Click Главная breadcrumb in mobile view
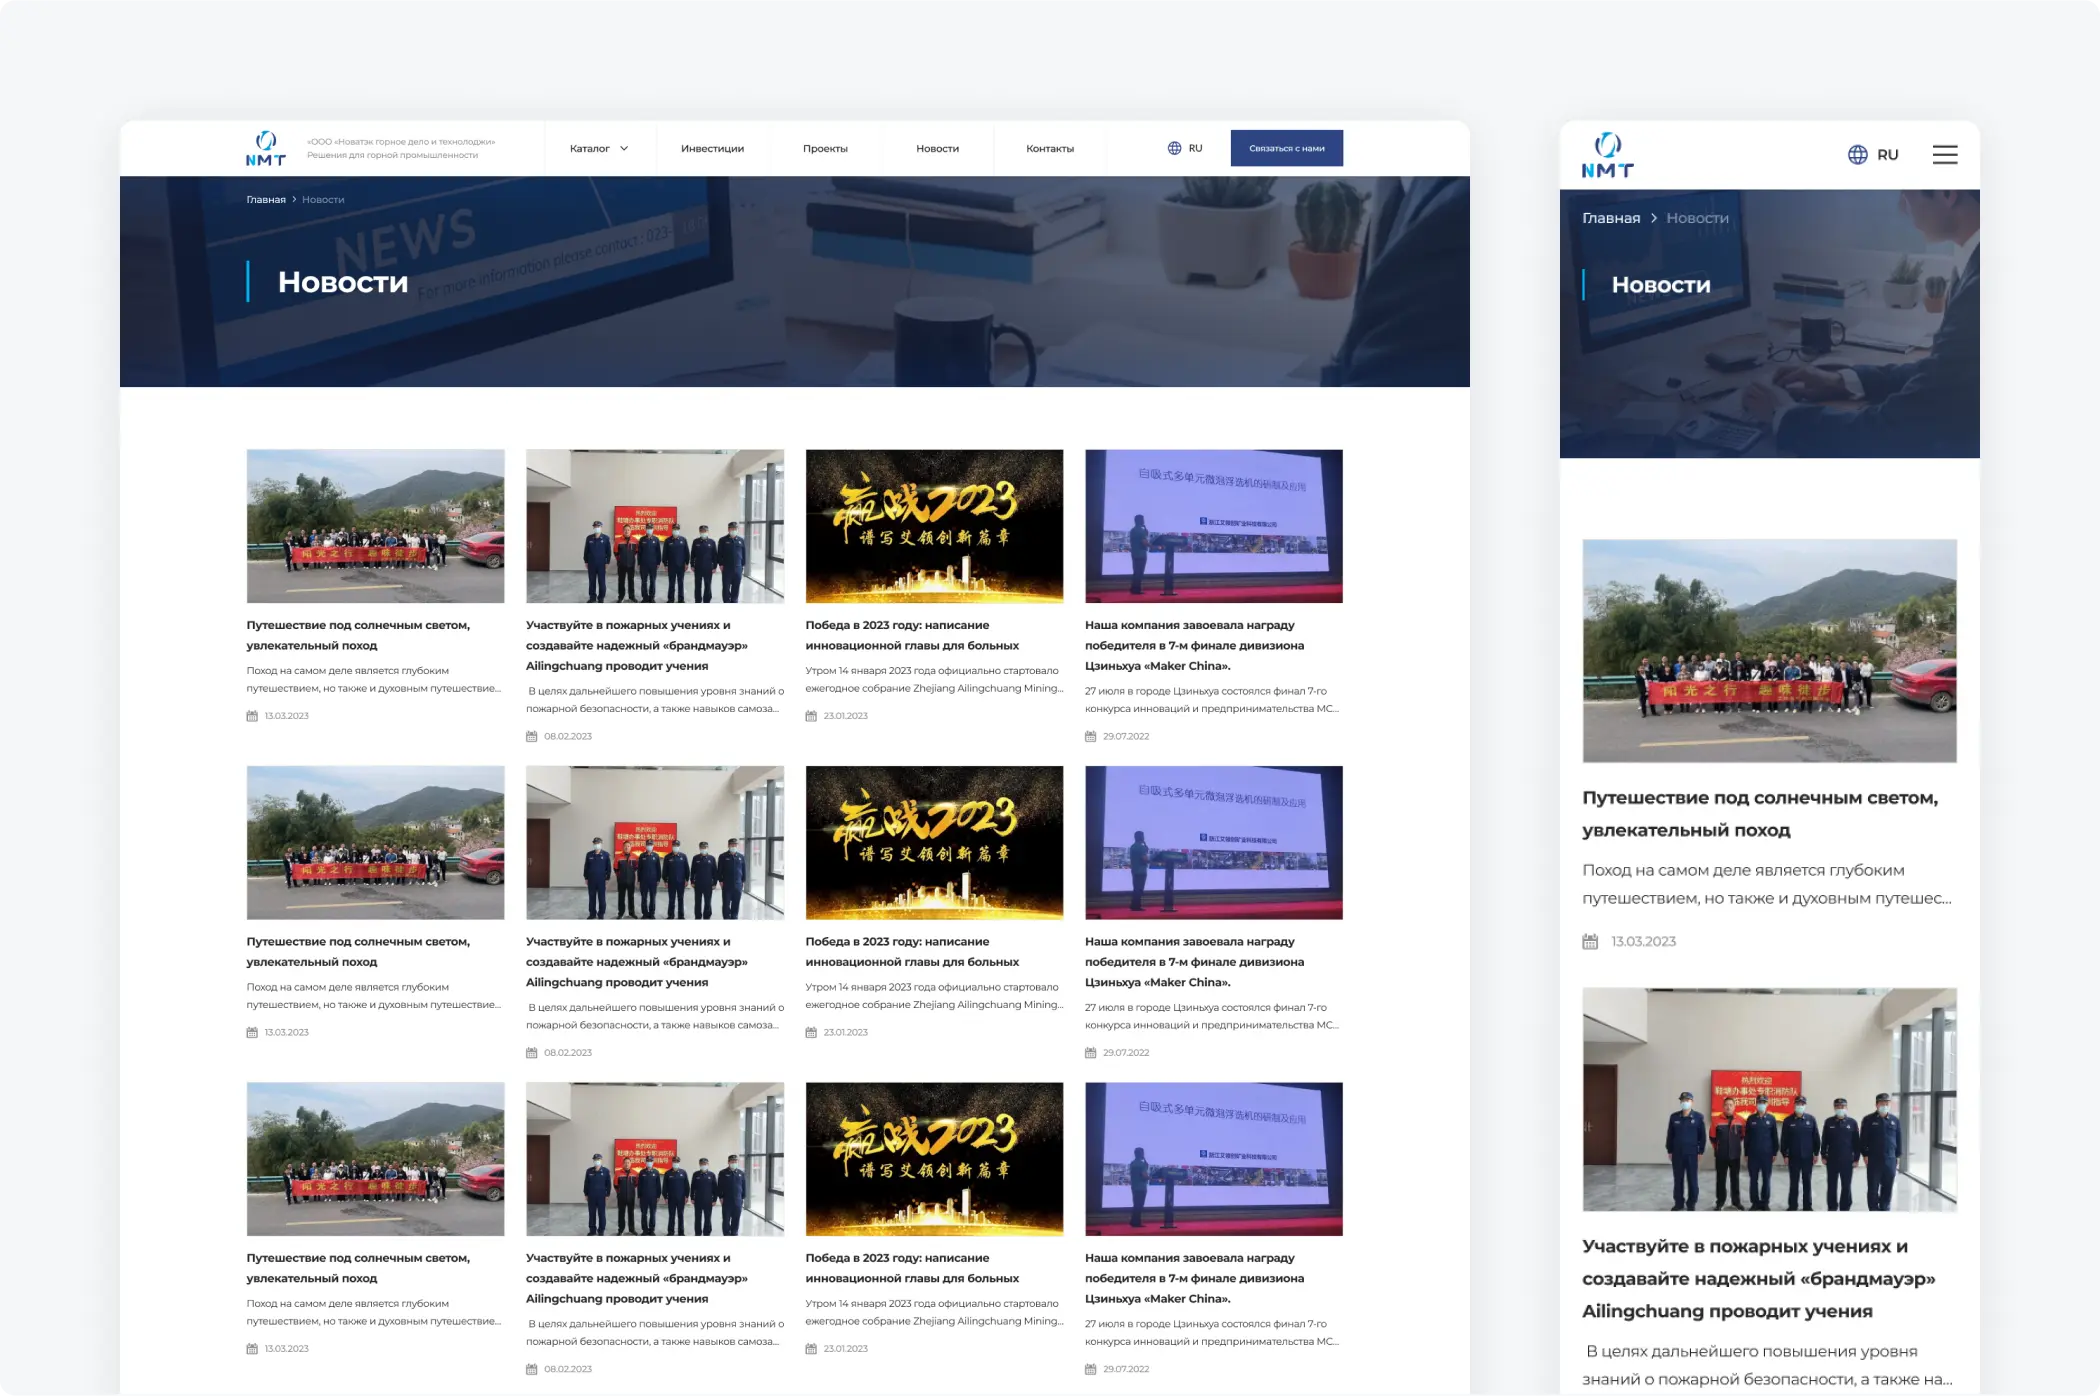The width and height of the screenshot is (2100, 1396). [1610, 218]
